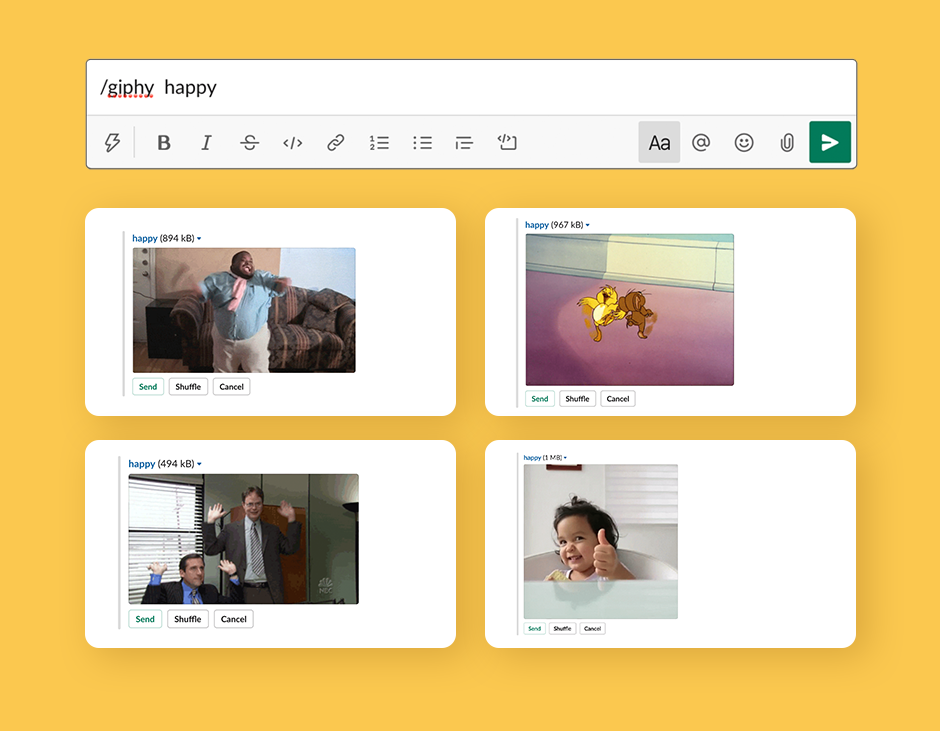Send the cartoon chick and mouse GIF
Viewport: 940px width, 731px height.
tap(540, 399)
